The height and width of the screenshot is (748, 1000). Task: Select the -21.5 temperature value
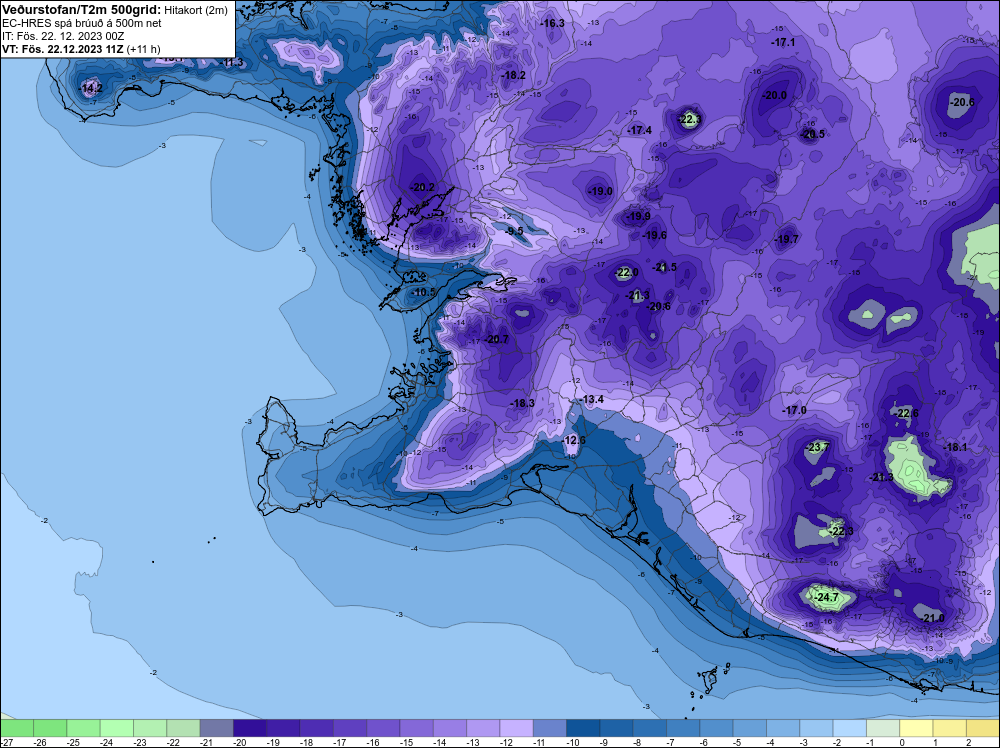665,267
